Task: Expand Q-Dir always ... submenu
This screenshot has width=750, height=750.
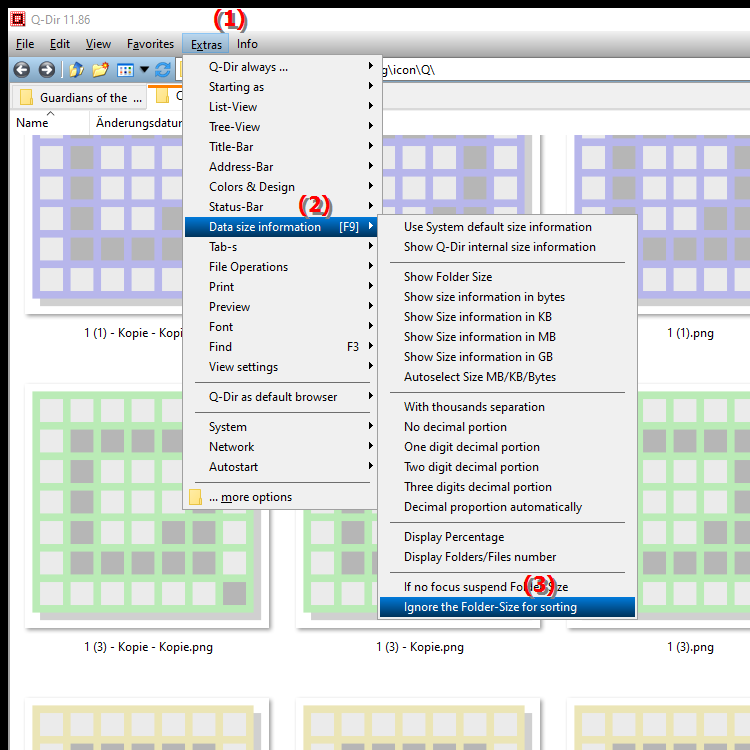Action: coord(281,67)
